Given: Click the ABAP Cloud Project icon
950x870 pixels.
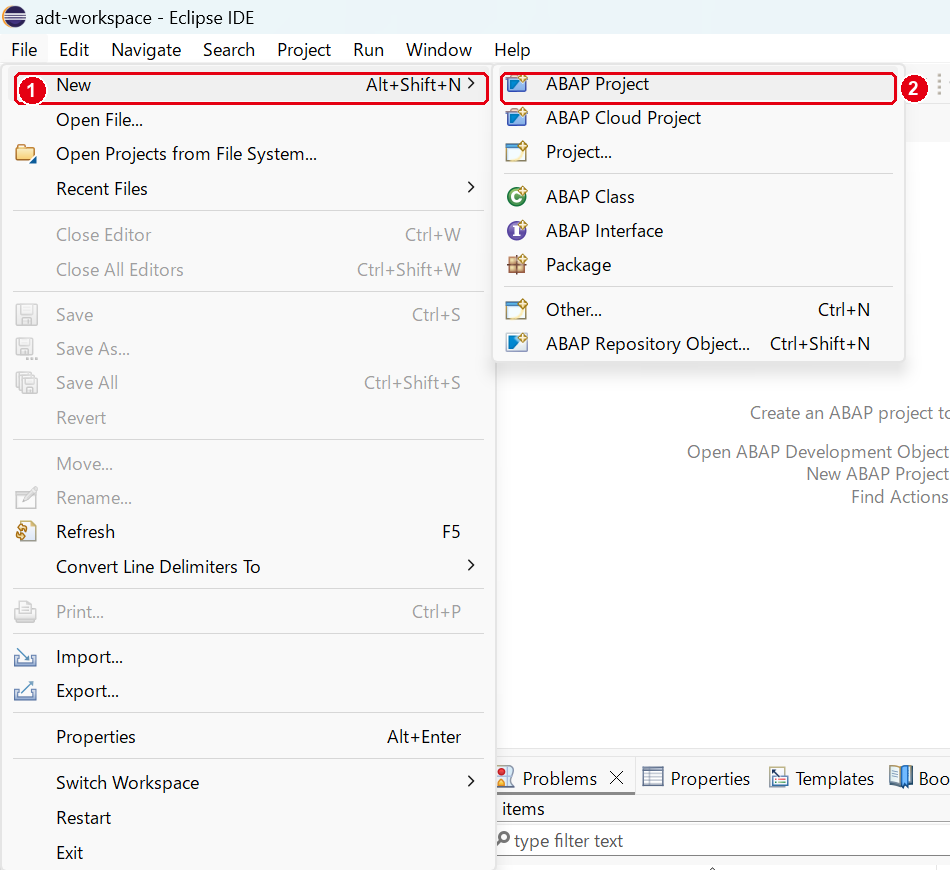Looking at the screenshot, I should tap(517, 117).
